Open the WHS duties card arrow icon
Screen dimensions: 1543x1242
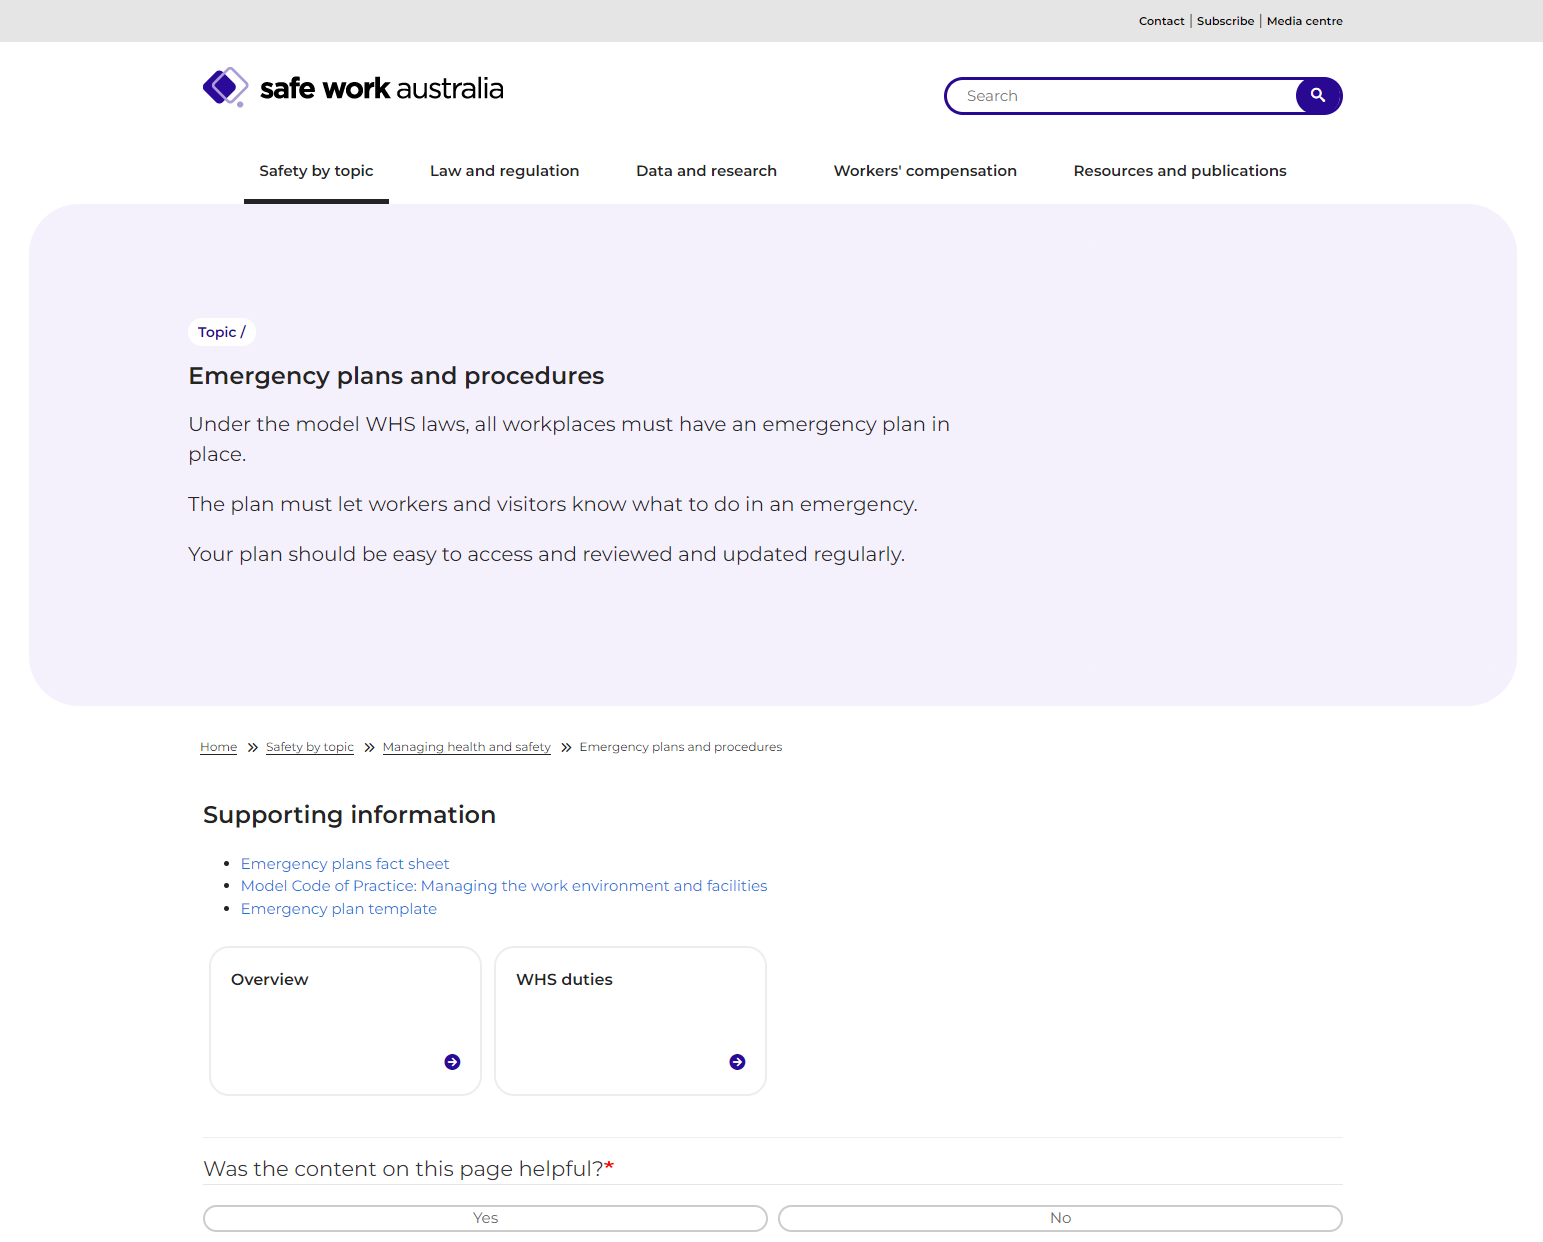(x=737, y=1062)
